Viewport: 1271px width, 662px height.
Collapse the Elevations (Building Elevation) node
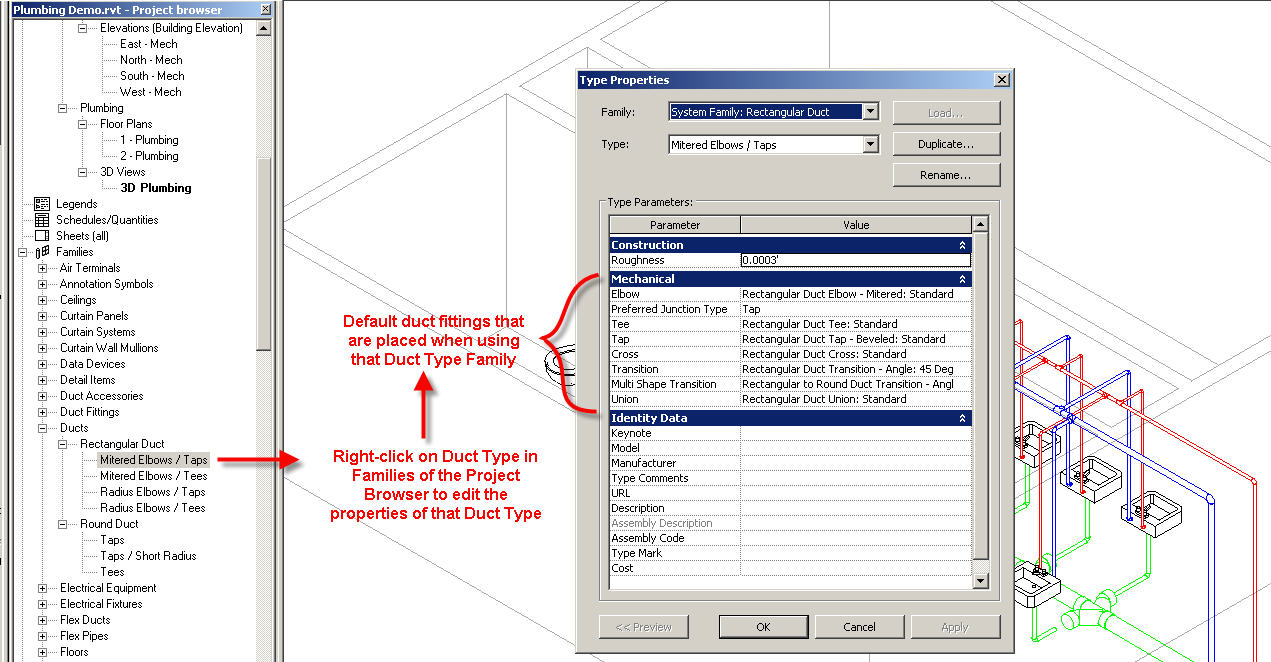[82, 28]
